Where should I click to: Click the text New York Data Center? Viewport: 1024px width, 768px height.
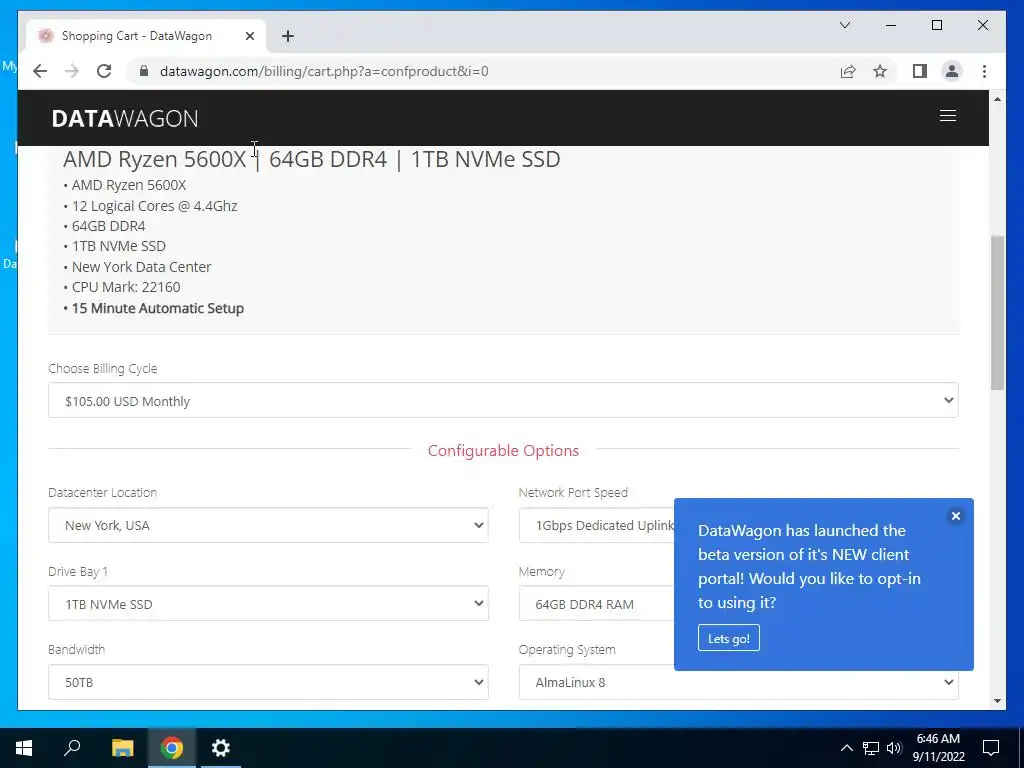141,267
